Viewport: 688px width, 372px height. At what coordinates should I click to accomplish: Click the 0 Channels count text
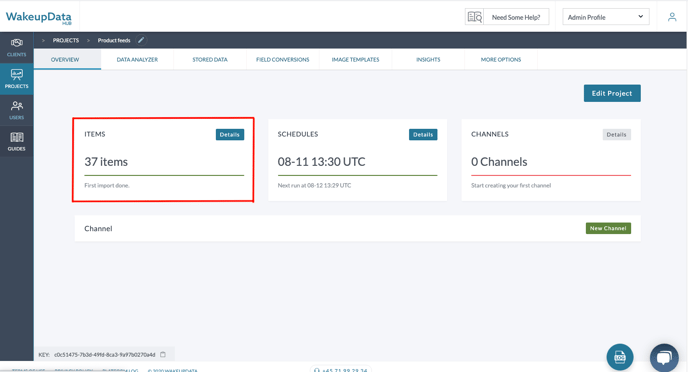click(499, 162)
